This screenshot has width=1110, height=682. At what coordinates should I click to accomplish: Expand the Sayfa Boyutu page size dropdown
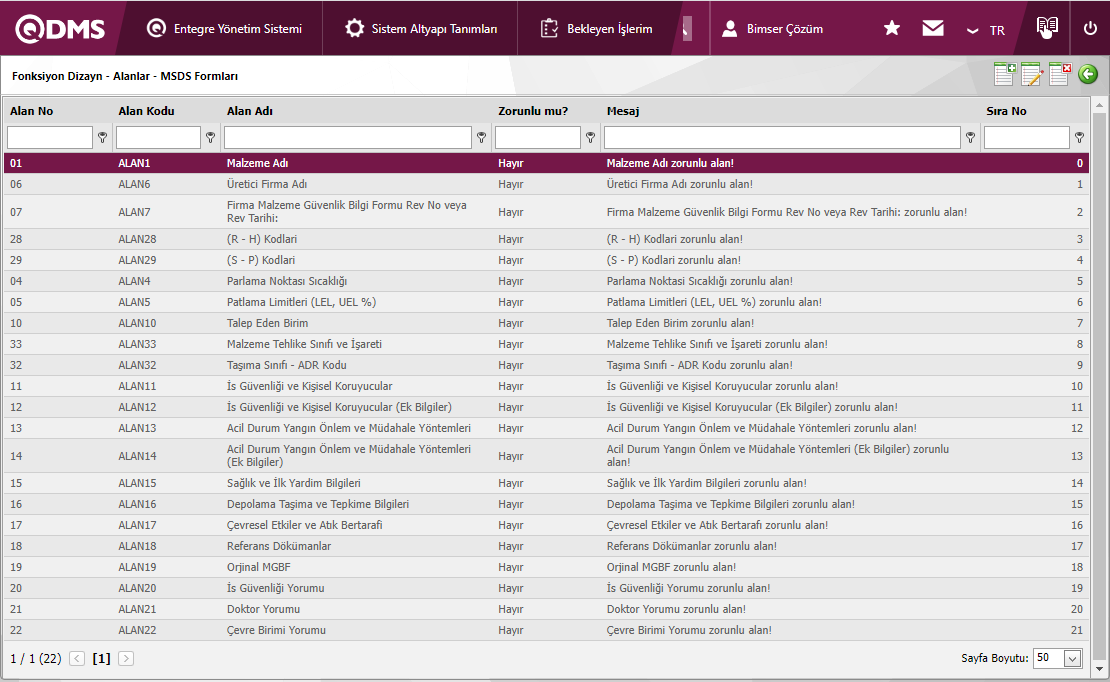[1073, 658]
